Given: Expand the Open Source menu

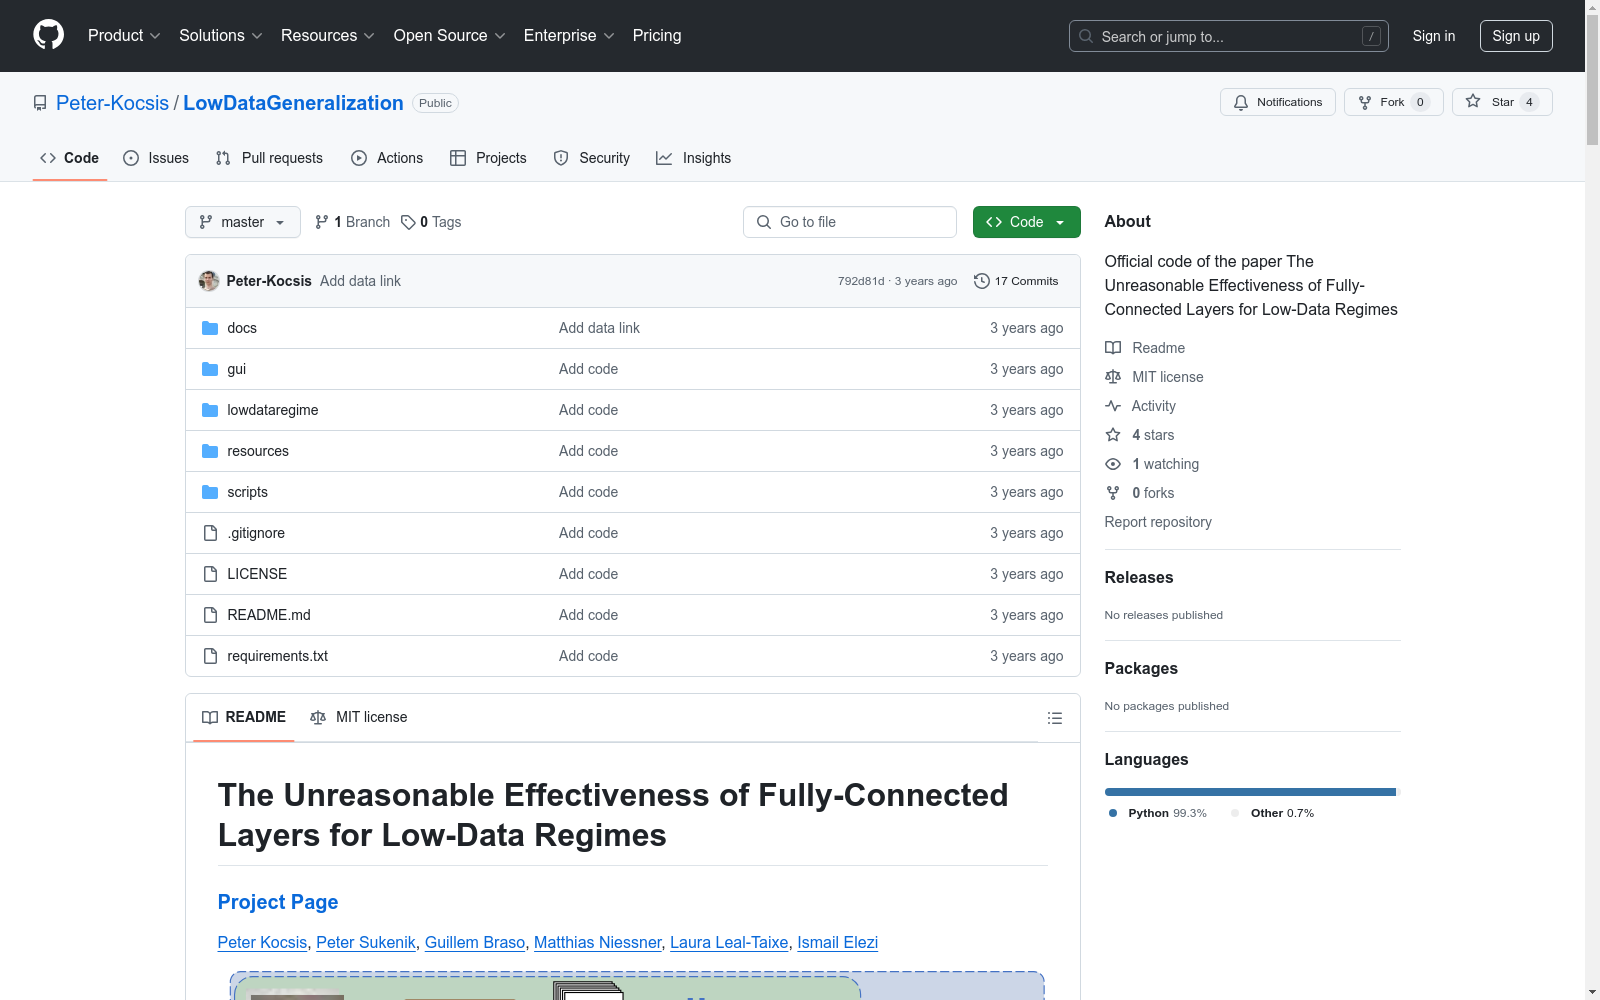Looking at the screenshot, I should coord(449,36).
